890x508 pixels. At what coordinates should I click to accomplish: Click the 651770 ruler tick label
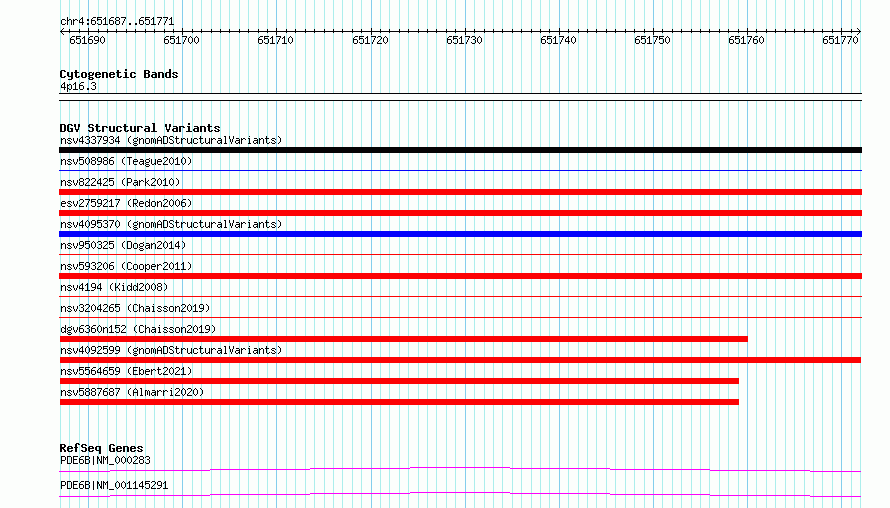840,40
